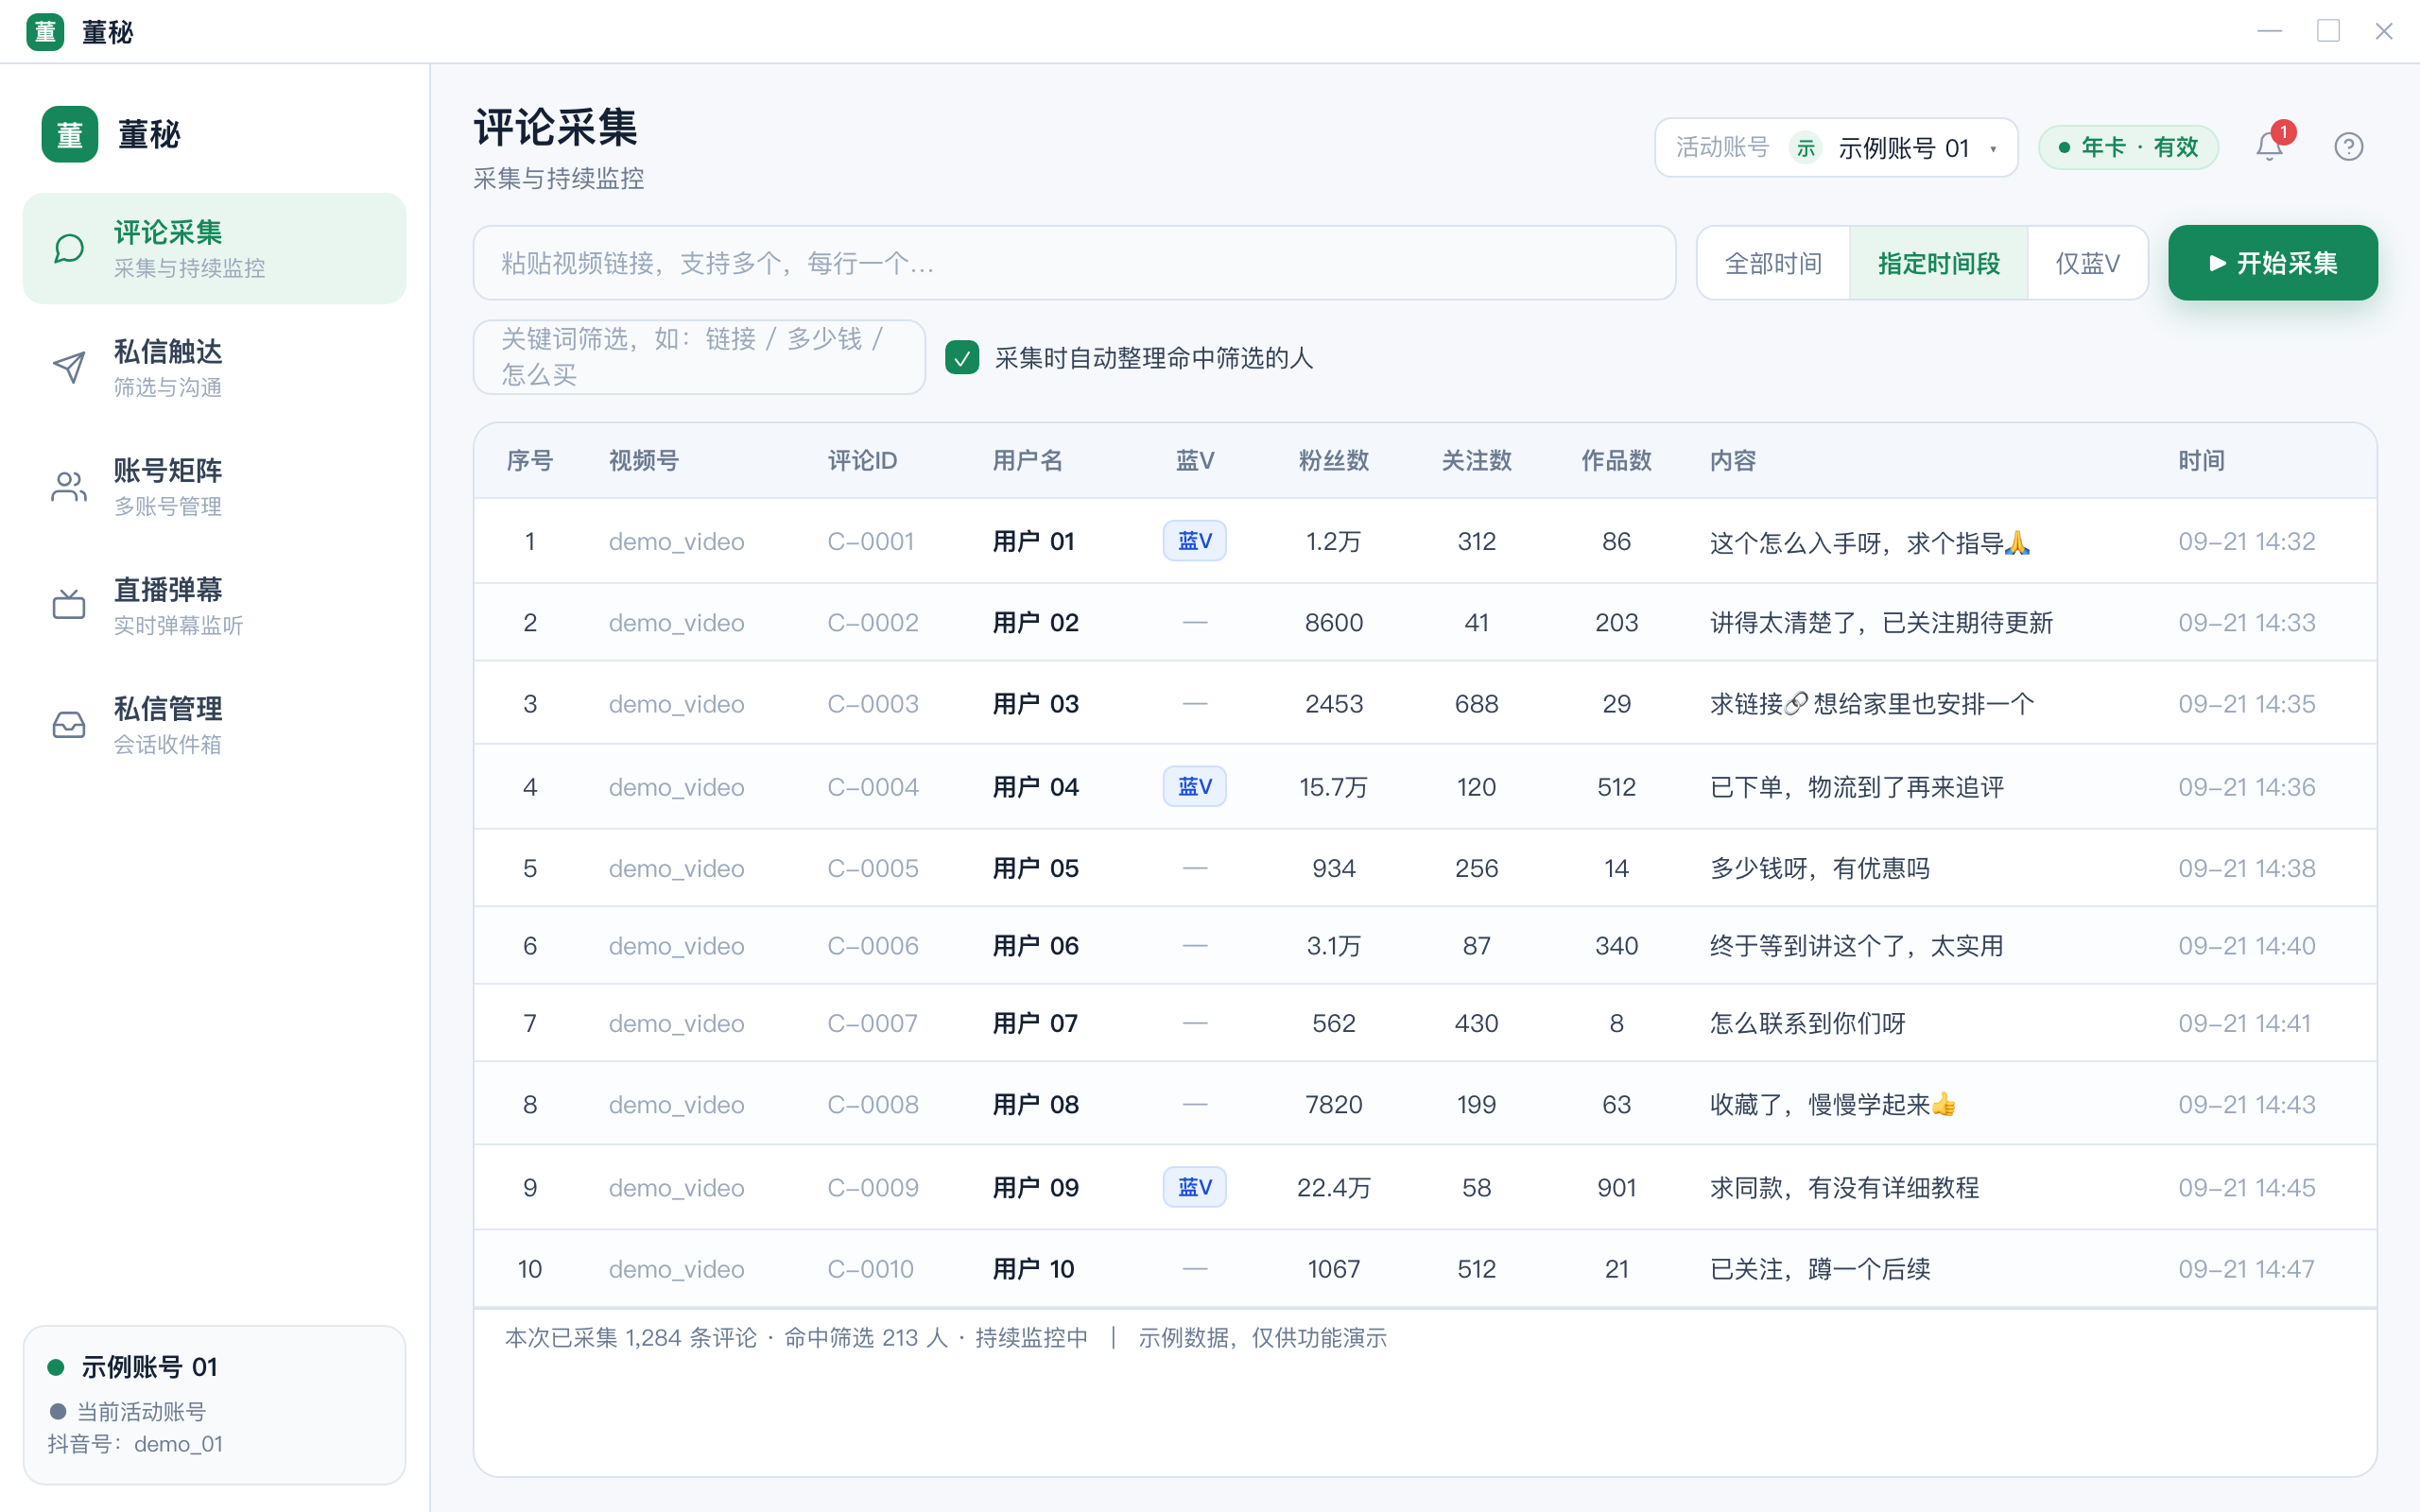Click 抖音号: demo_01 text
Viewport: 2420px width, 1512px height.
[x=135, y=1444]
